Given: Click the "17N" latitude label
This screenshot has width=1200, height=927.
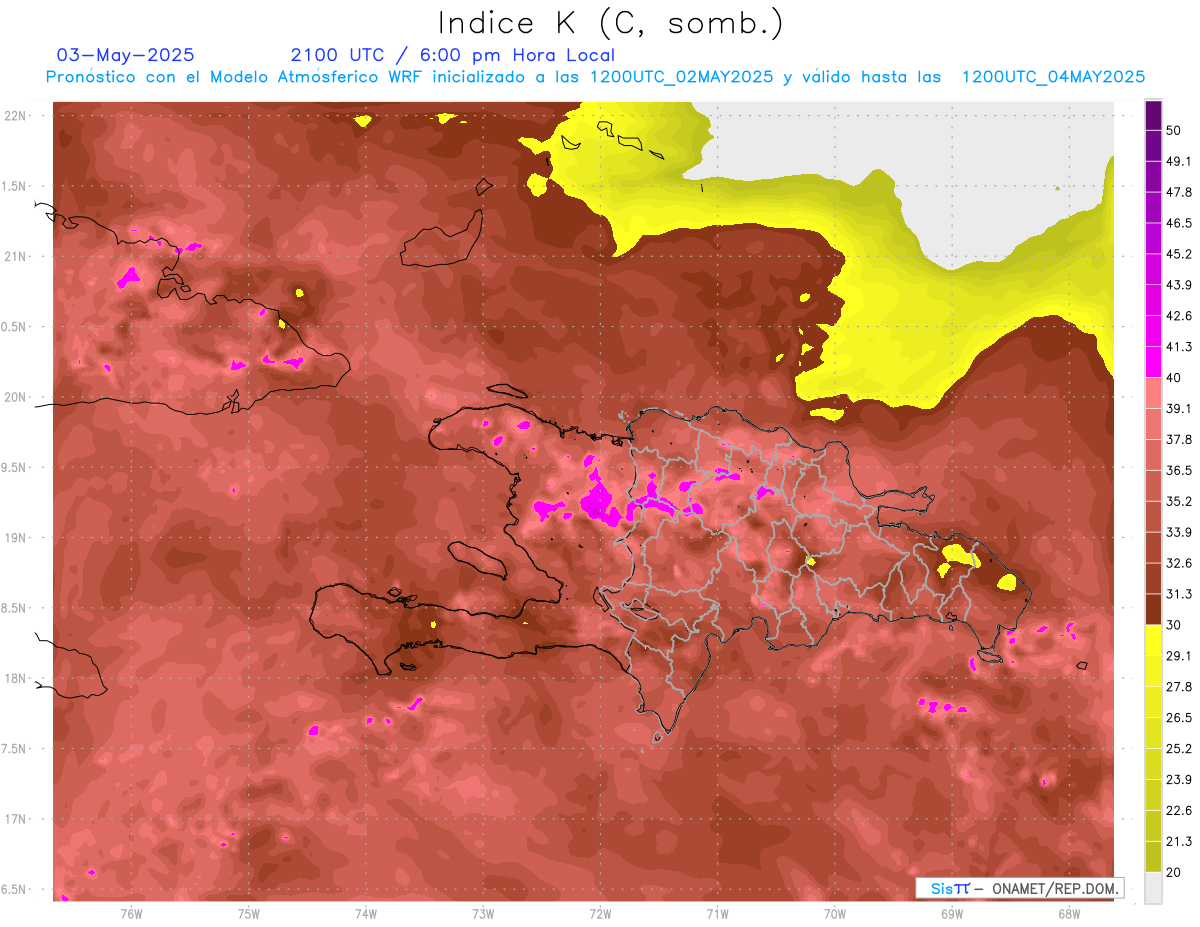Looking at the screenshot, I should (x=15, y=819).
